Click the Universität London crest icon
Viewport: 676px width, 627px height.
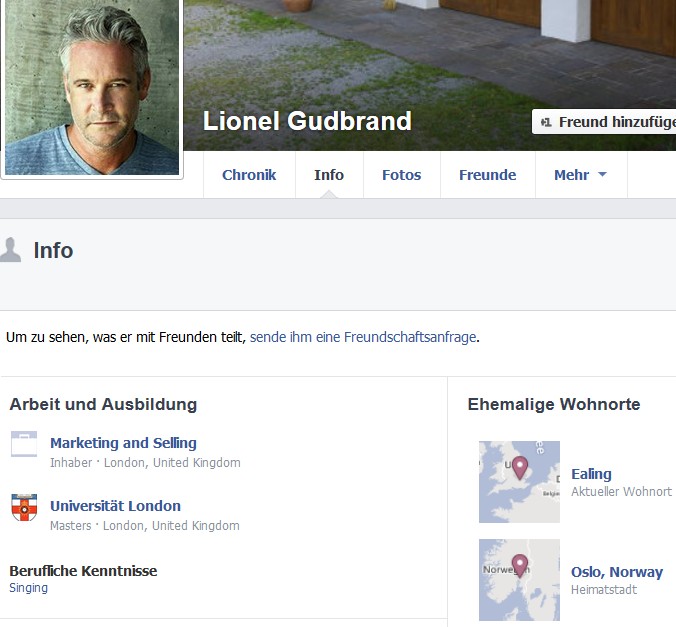tap(24, 507)
